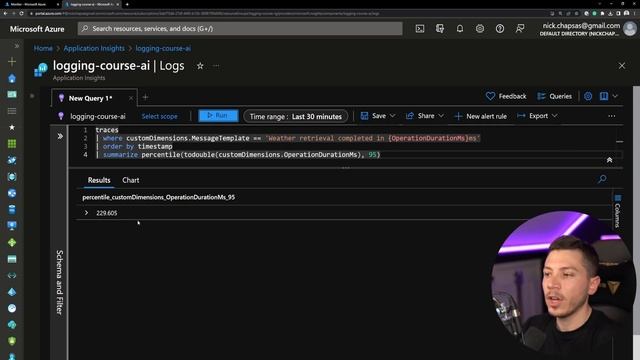Screen dimensions: 640x360
Task: Expand the Azure left portal menu
Action: coord(17,46)
